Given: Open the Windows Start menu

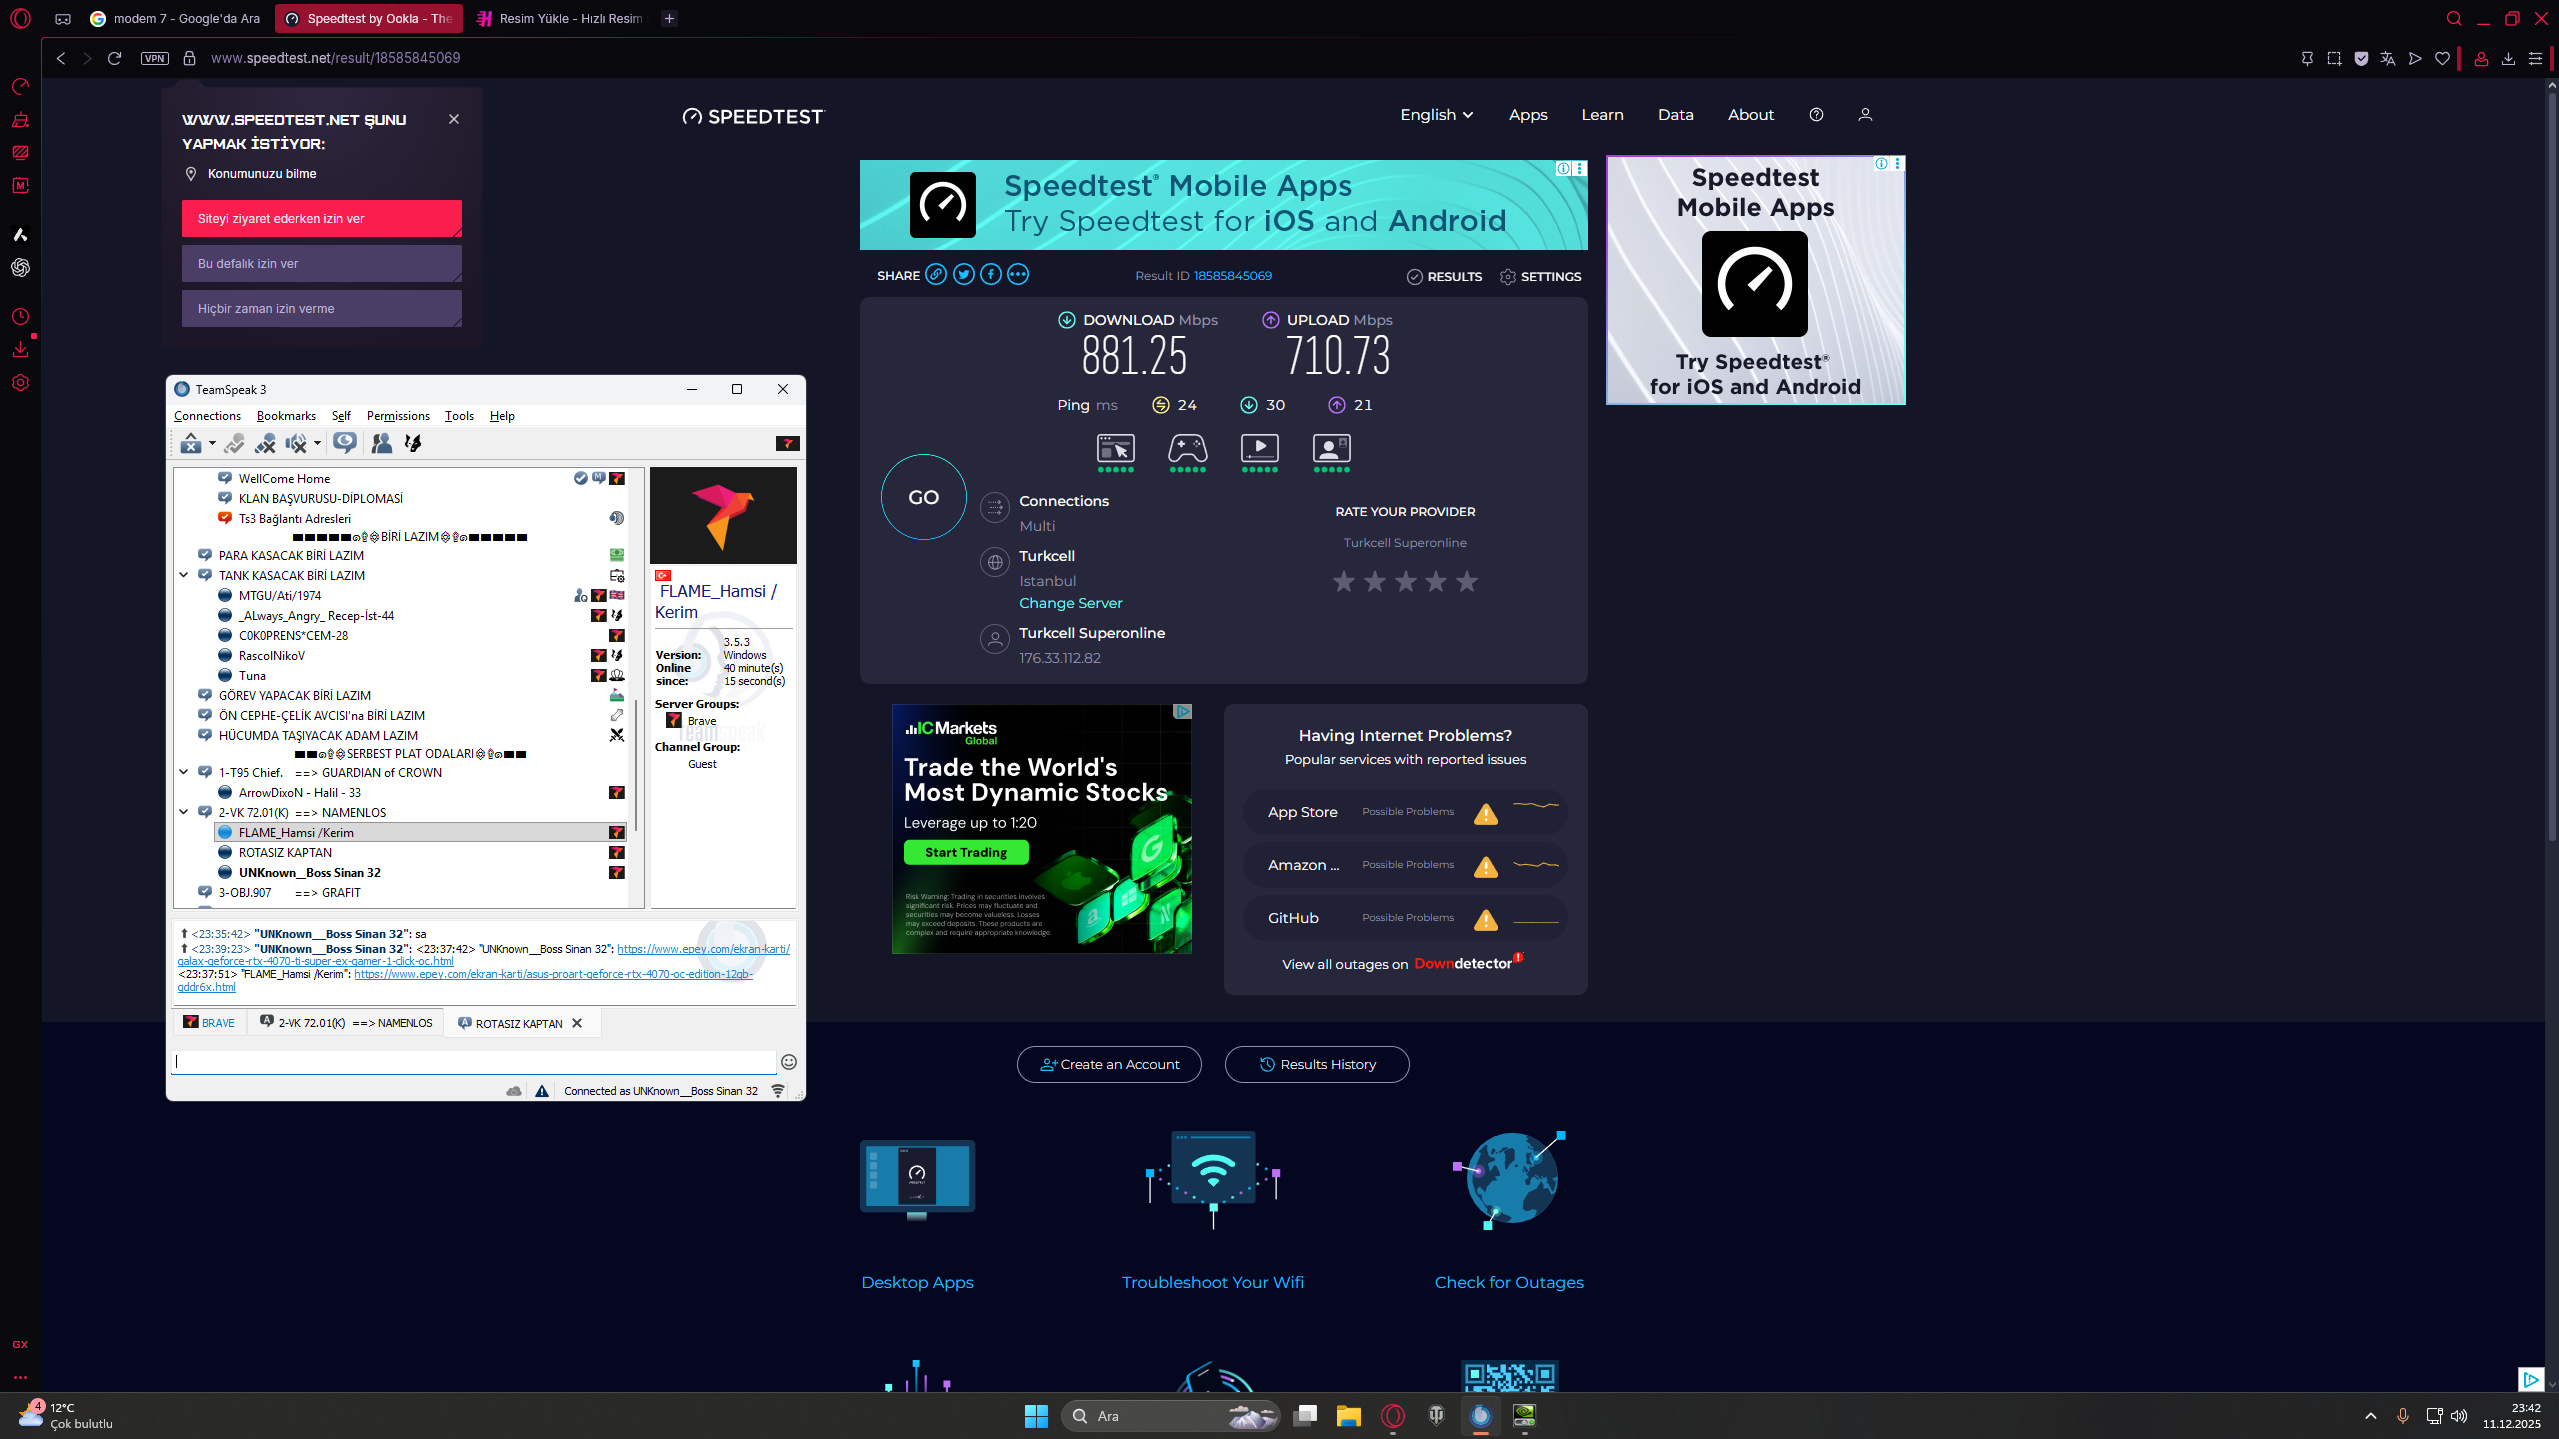Looking at the screenshot, I should tap(1036, 1415).
